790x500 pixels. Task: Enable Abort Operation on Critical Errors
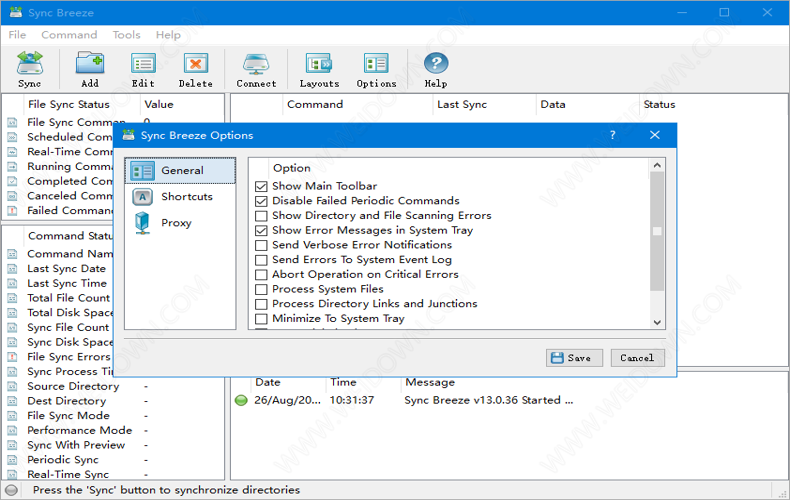261,275
